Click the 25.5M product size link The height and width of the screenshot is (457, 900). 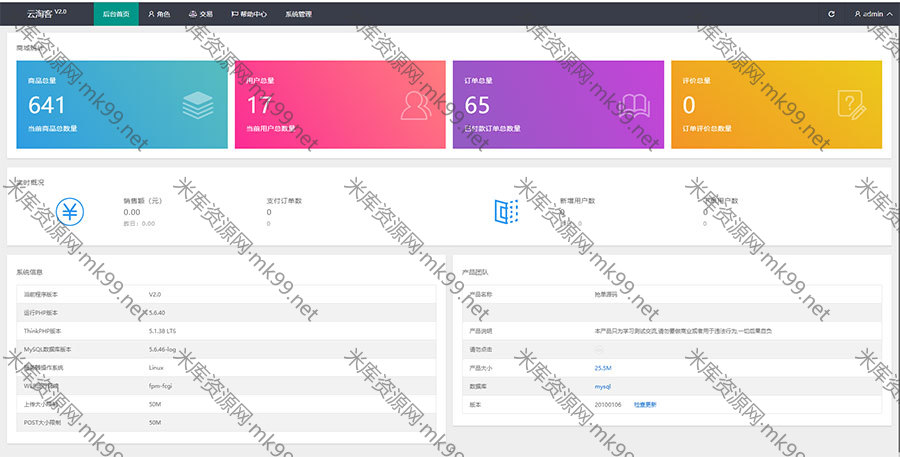tap(603, 368)
